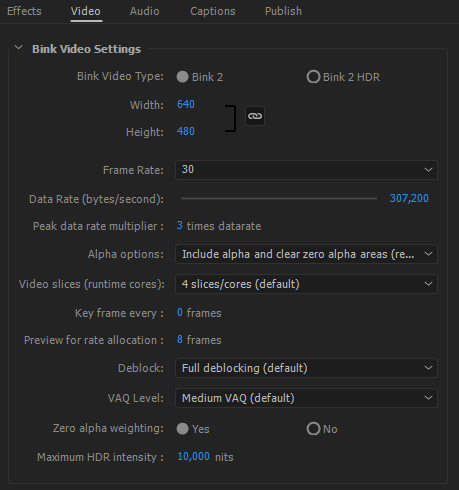Click the Height value 480
459x490 pixels.
[x=186, y=131]
